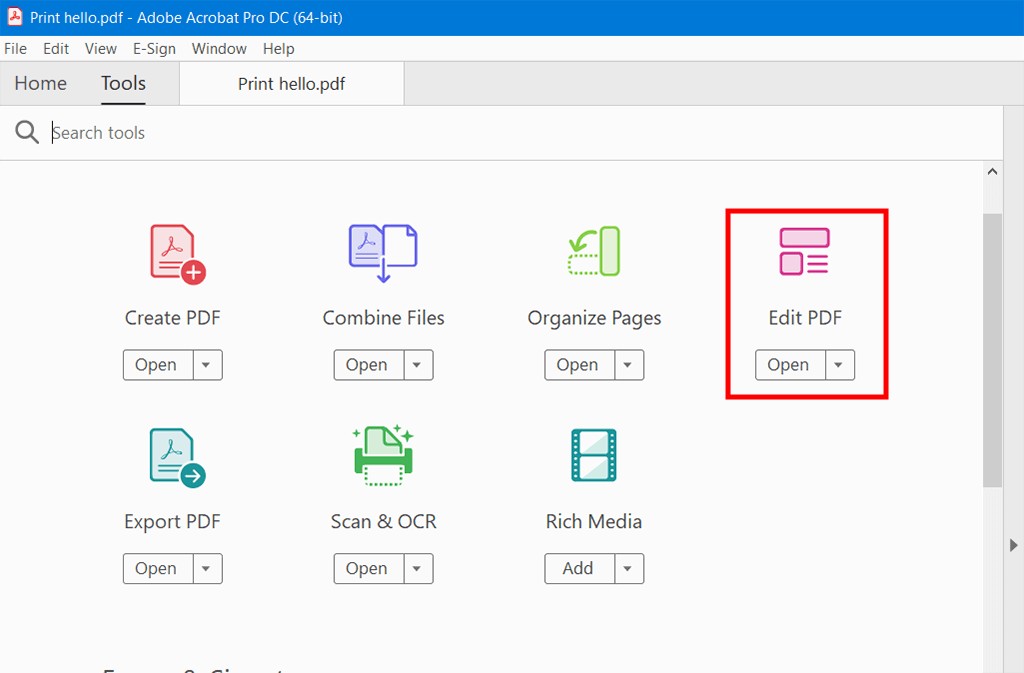This screenshot has width=1024, height=673.
Task: Click Open under Edit PDF
Action: 789,365
